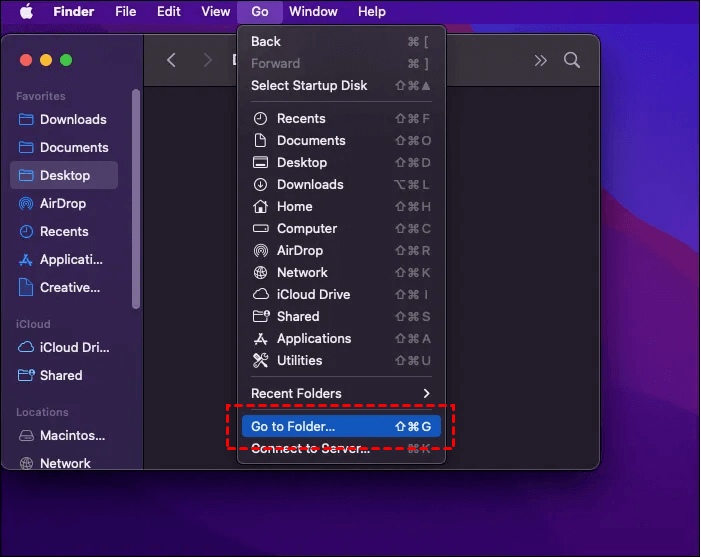Click the Applications icon in Go menu
This screenshot has width=701, height=558.
tap(260, 338)
